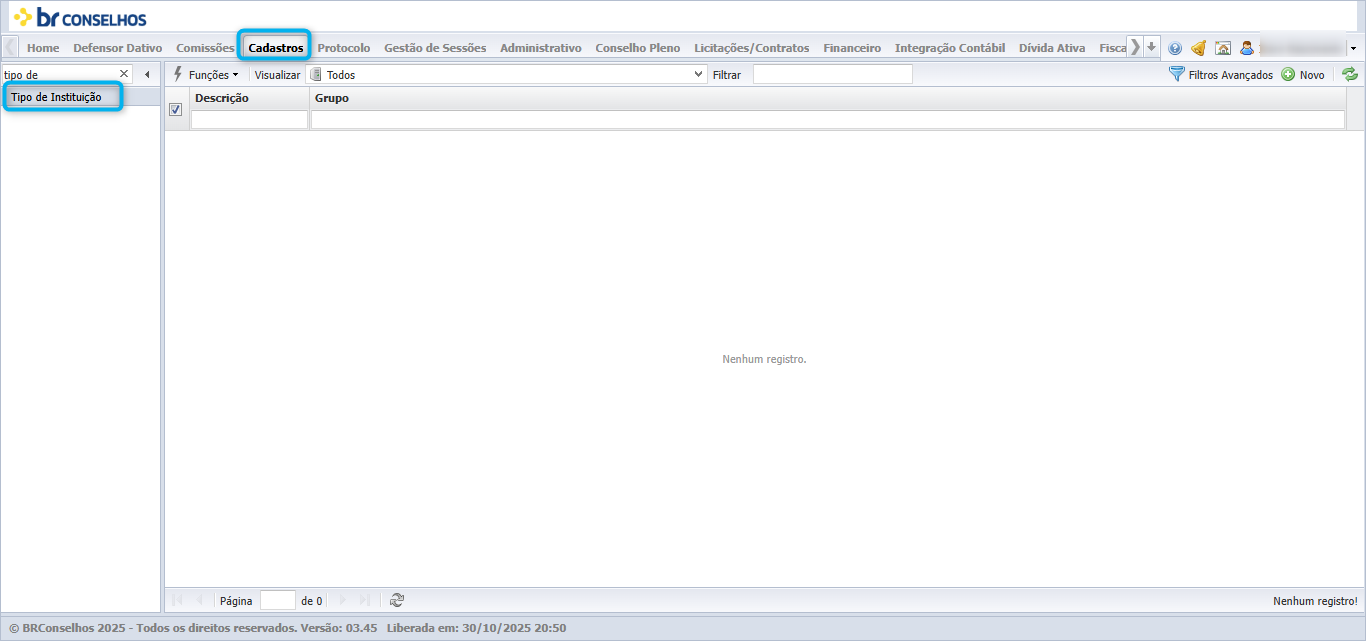Reload grid using pagination refresh icon
Image resolution: width=1366 pixels, height=641 pixels.
(x=397, y=600)
